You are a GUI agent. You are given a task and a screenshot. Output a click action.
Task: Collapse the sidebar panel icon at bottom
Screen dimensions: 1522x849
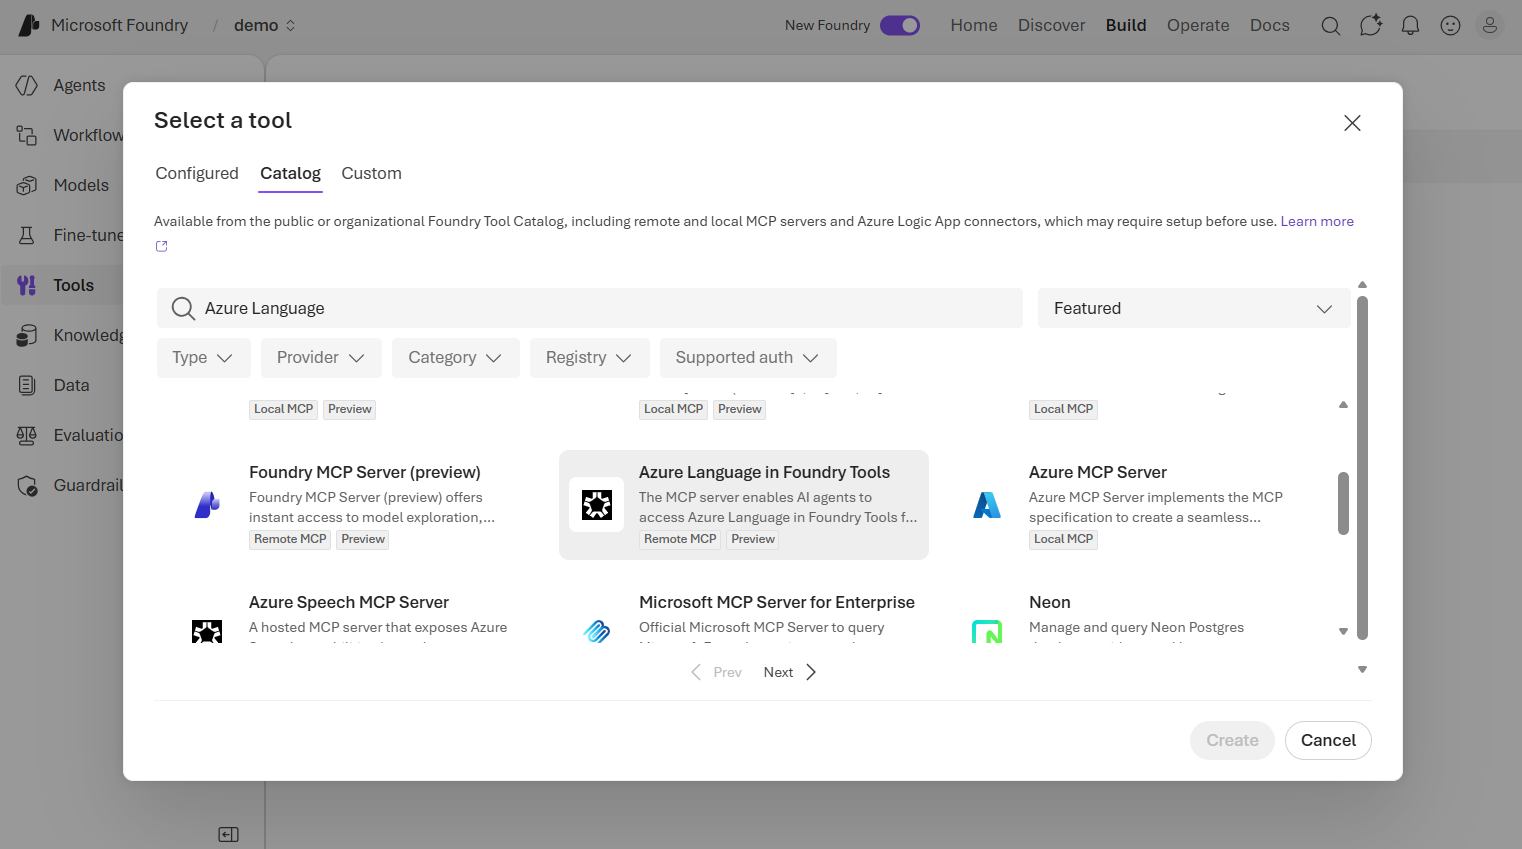click(x=228, y=834)
